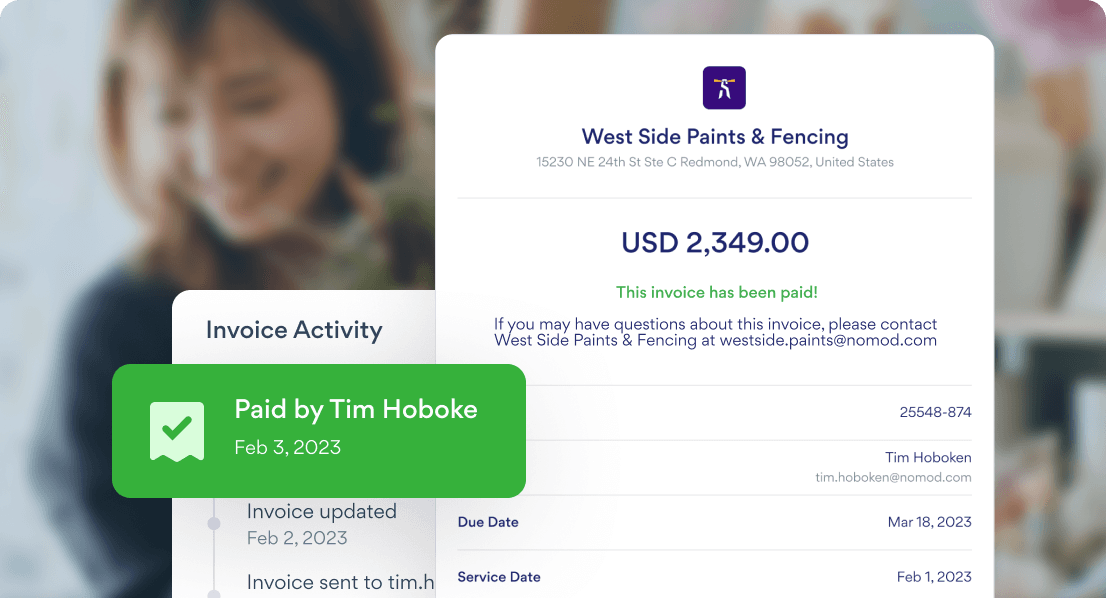Click the Redmond, WA business address
This screenshot has height=598, width=1106.
tap(714, 162)
